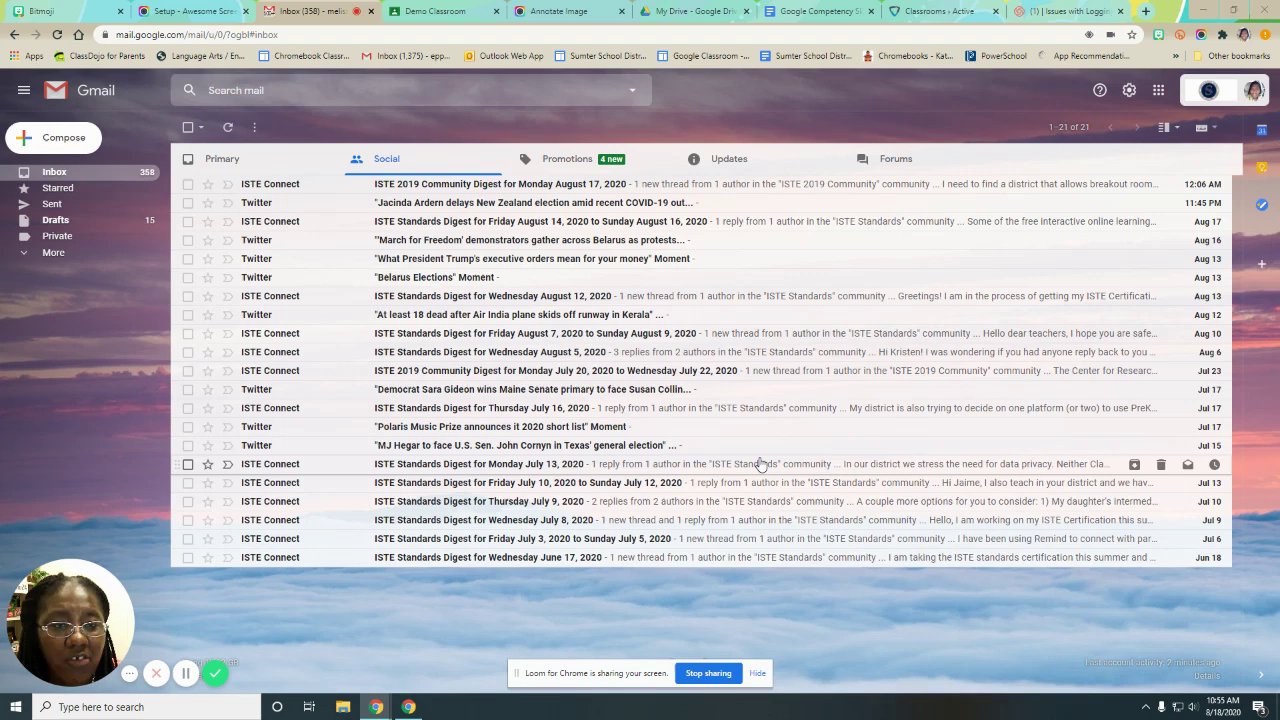Screen dimensions: 1280x720
Task: Tick the select-all checkbox
Action: point(188,127)
